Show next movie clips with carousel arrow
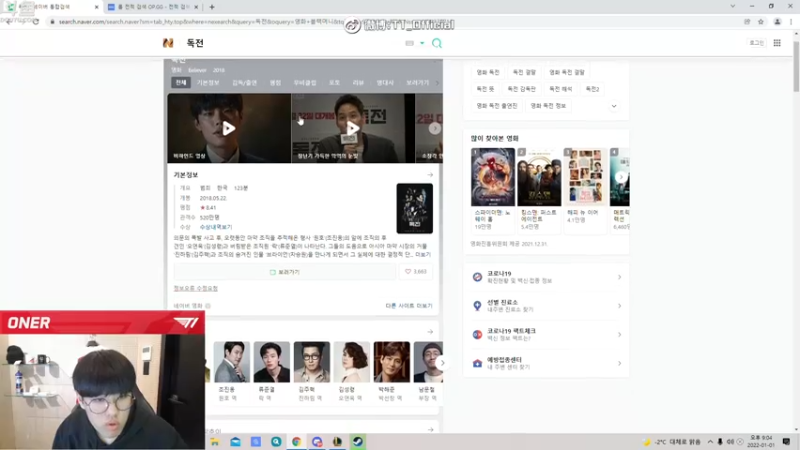This screenshot has width=800, height=450. (x=434, y=128)
